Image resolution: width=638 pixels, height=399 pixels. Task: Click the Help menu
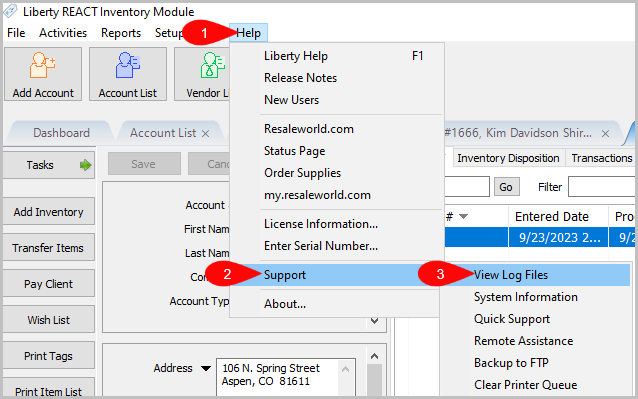tap(248, 33)
